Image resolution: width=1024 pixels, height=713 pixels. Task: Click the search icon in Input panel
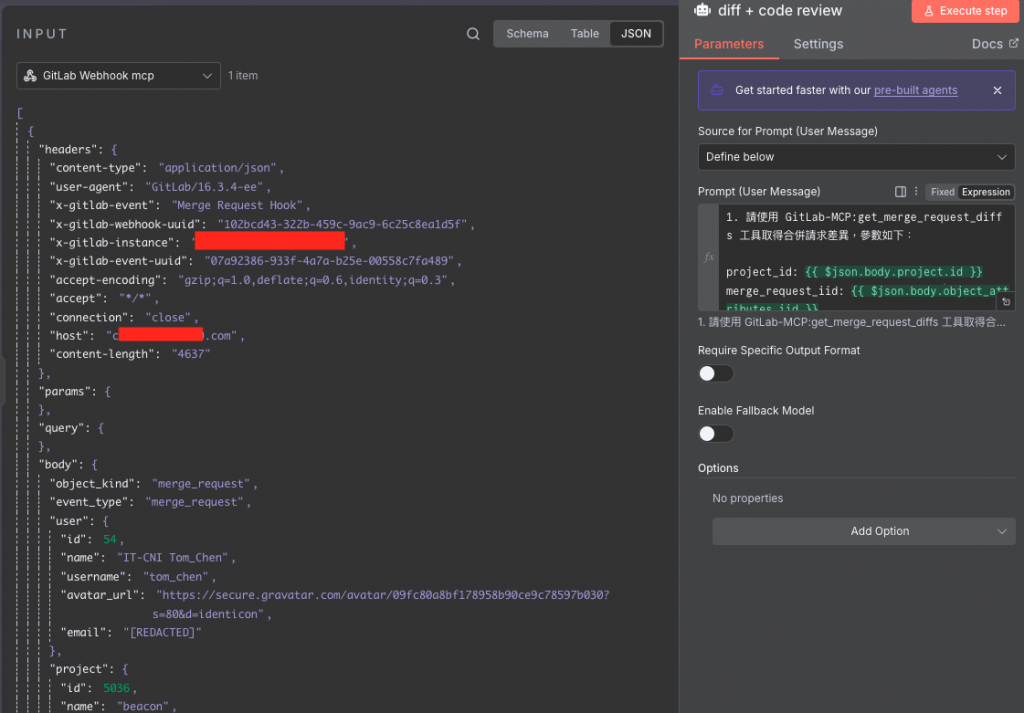473,34
